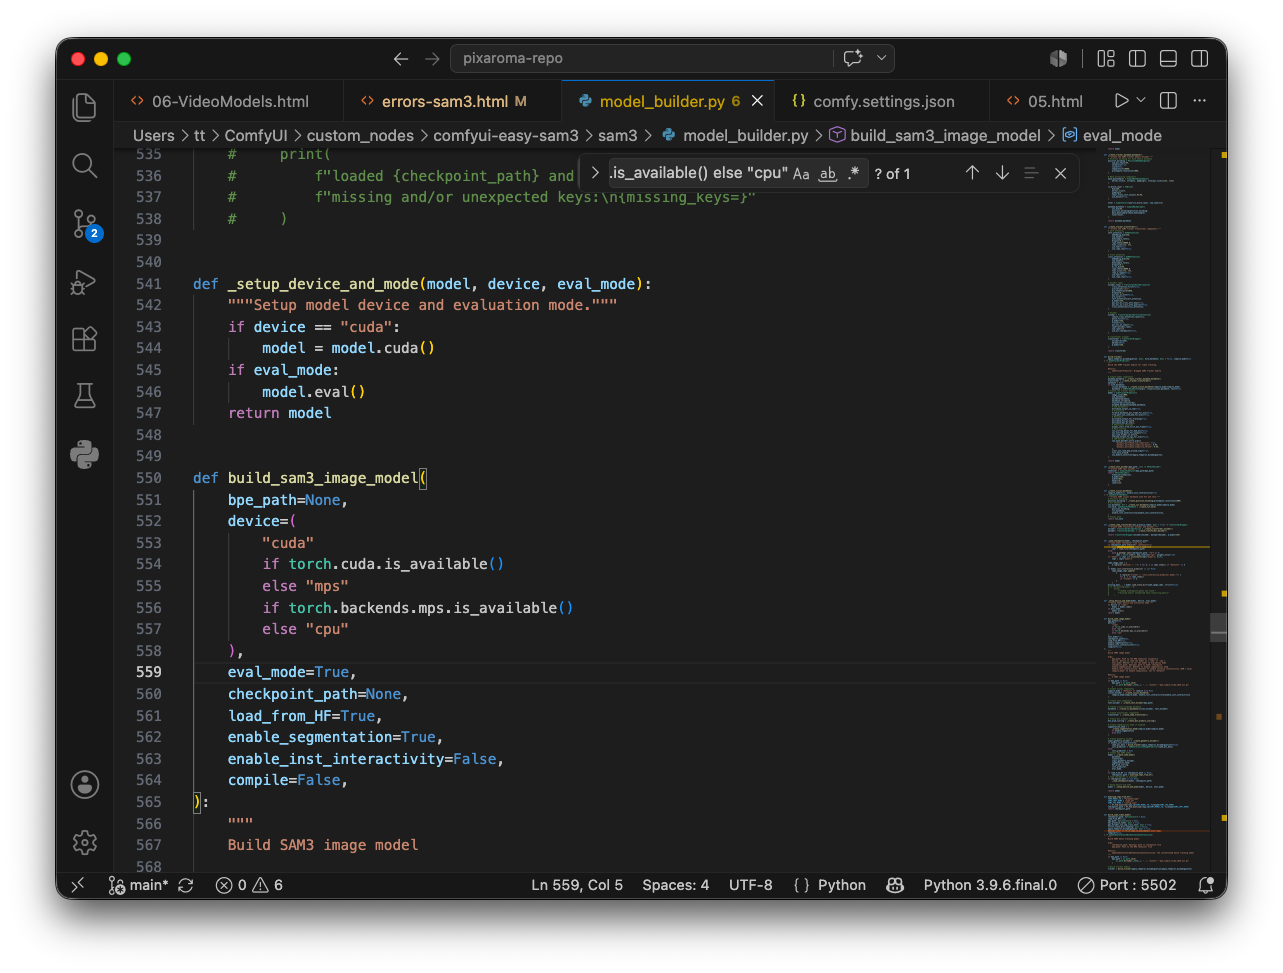Click the comfyui-easy-sam3 breadcrumb

[x=506, y=135]
